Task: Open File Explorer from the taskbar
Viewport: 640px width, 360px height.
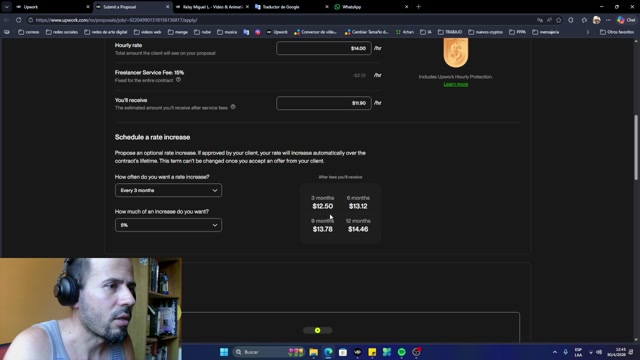Action: [x=313, y=352]
